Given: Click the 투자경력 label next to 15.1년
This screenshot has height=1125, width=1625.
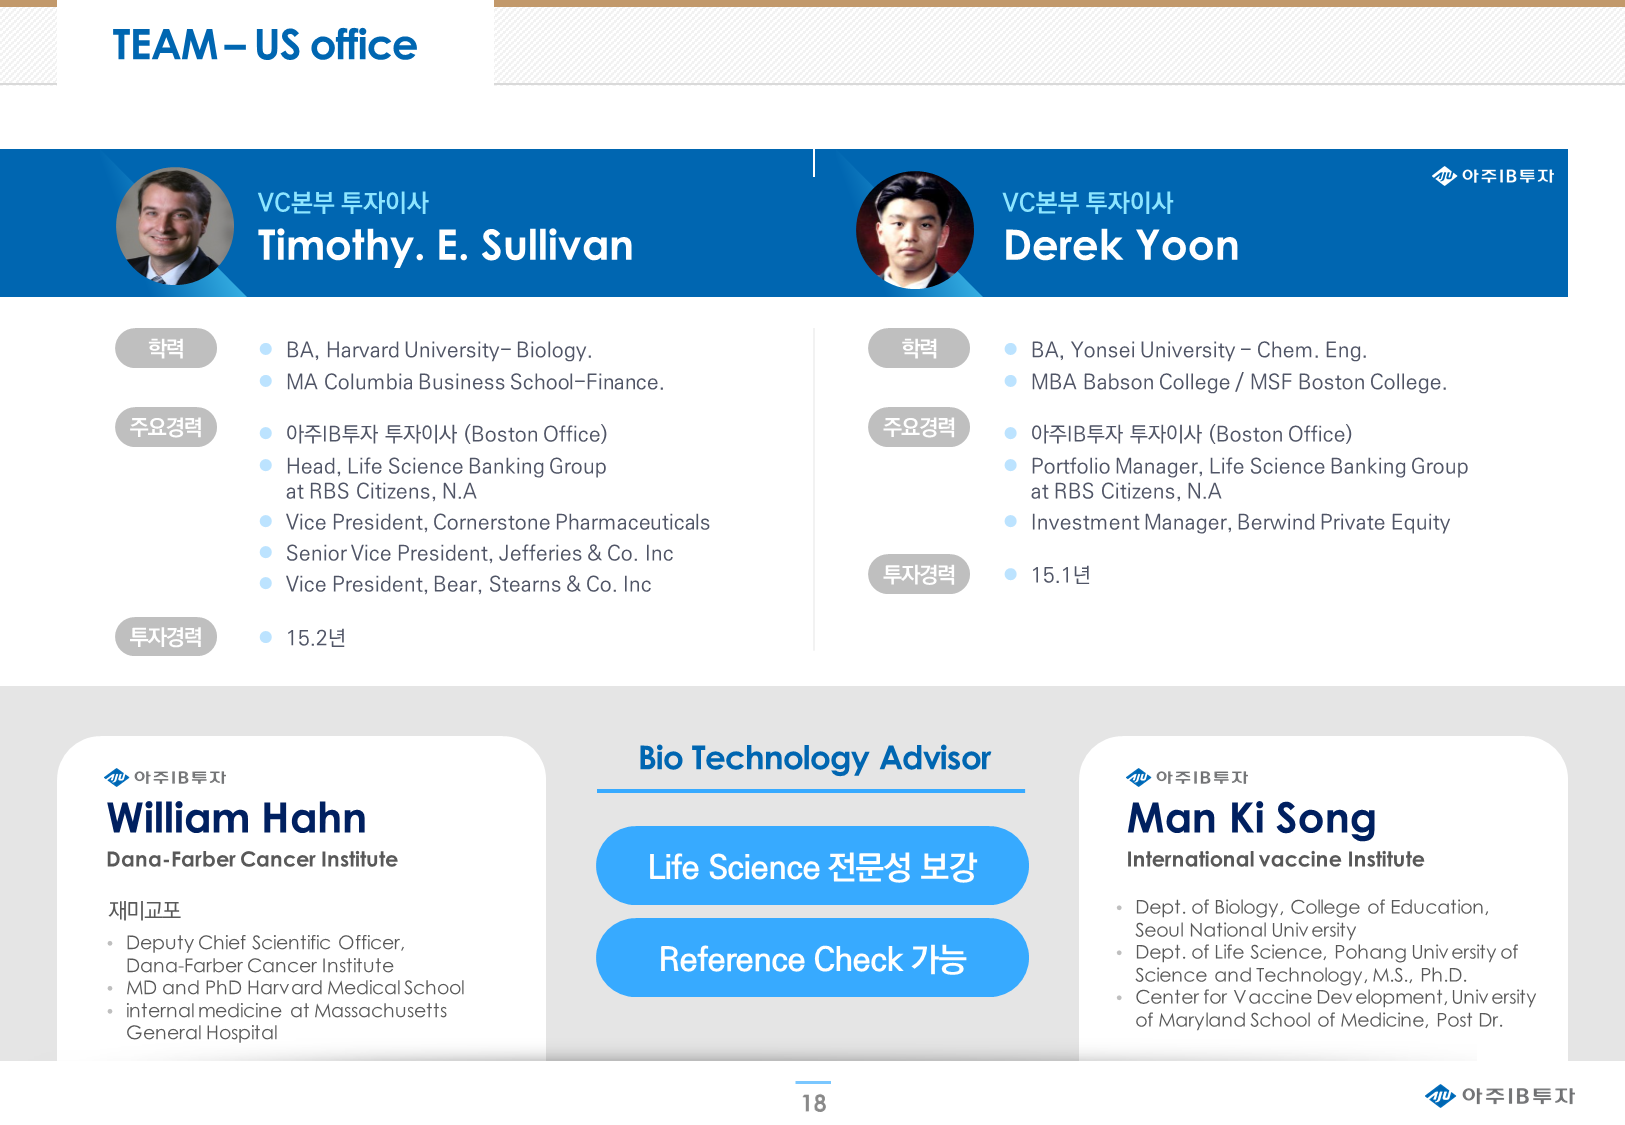Looking at the screenshot, I should pos(919,574).
